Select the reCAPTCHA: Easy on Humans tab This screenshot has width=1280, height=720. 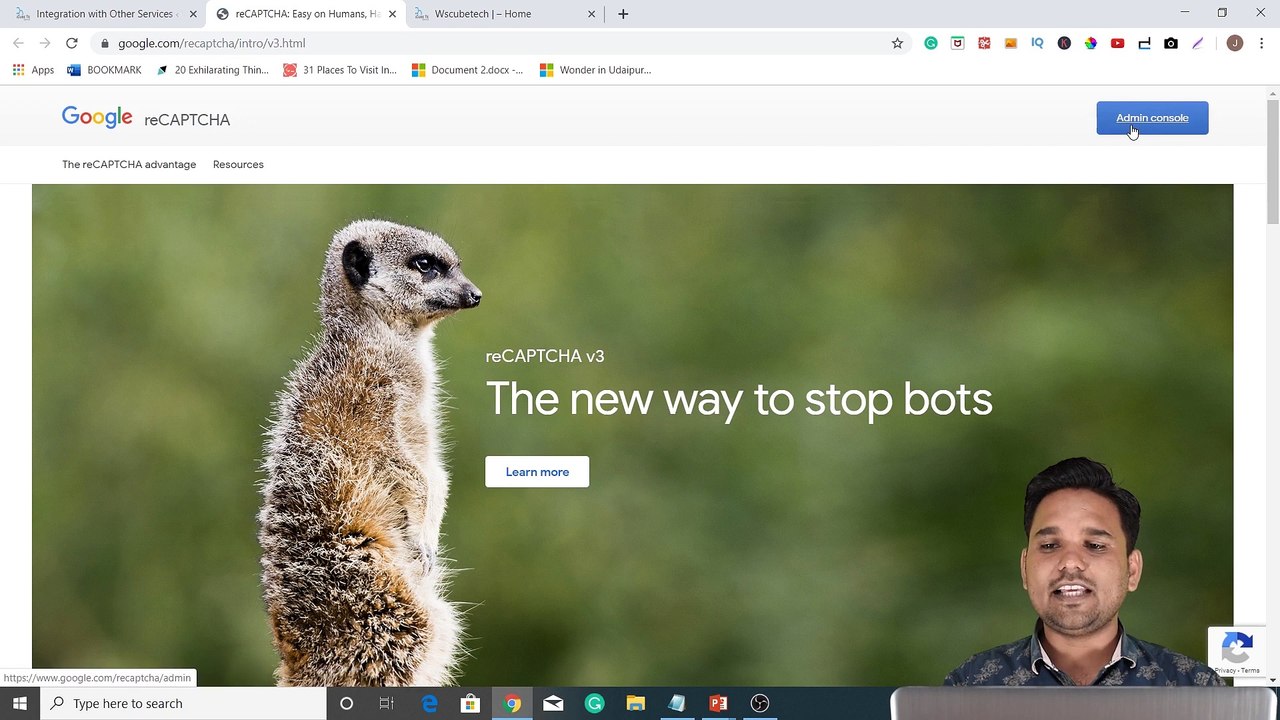305,14
